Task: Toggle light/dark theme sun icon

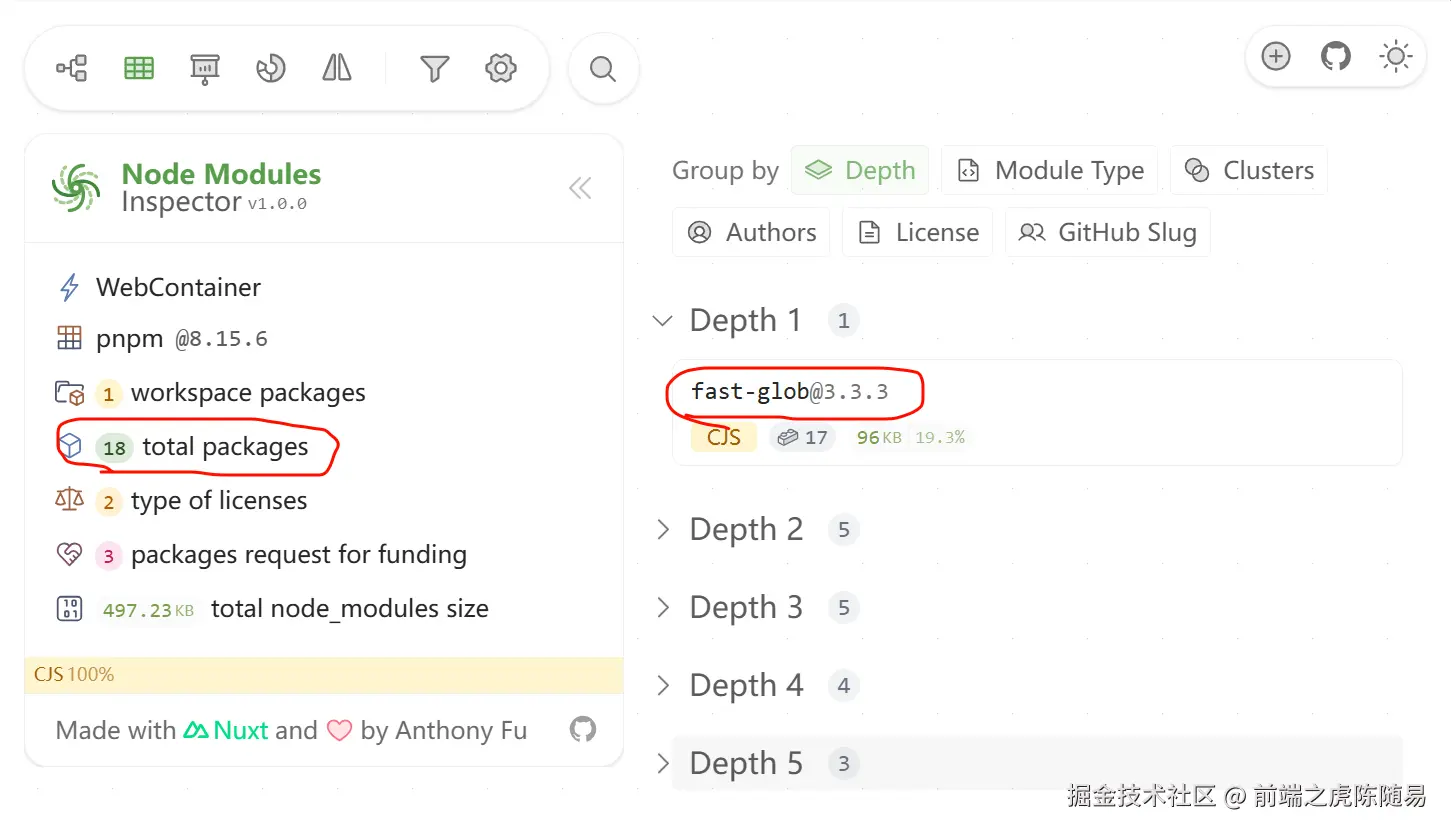Action: pyautogui.click(x=1395, y=56)
